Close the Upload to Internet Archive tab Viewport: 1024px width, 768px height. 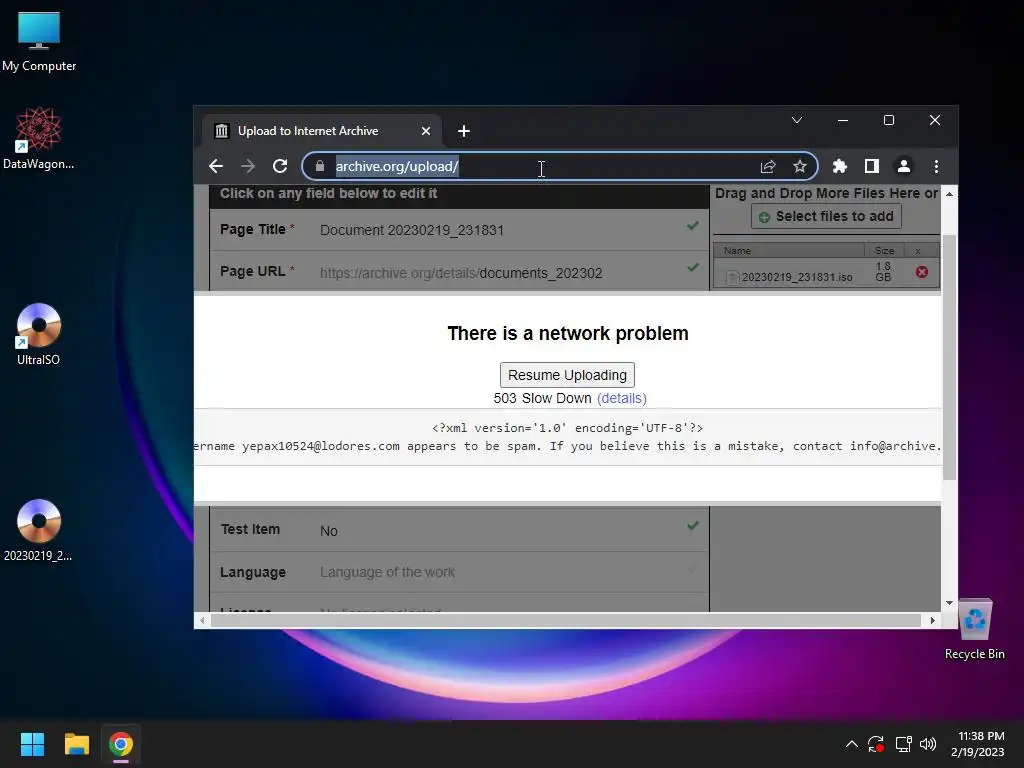426,131
